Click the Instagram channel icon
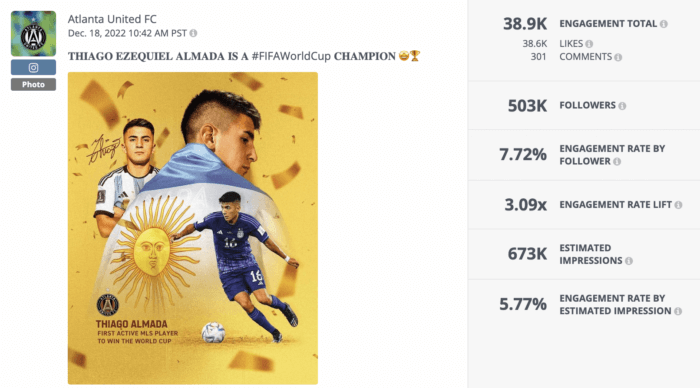Screen dimensions: 700x388 (33, 67)
